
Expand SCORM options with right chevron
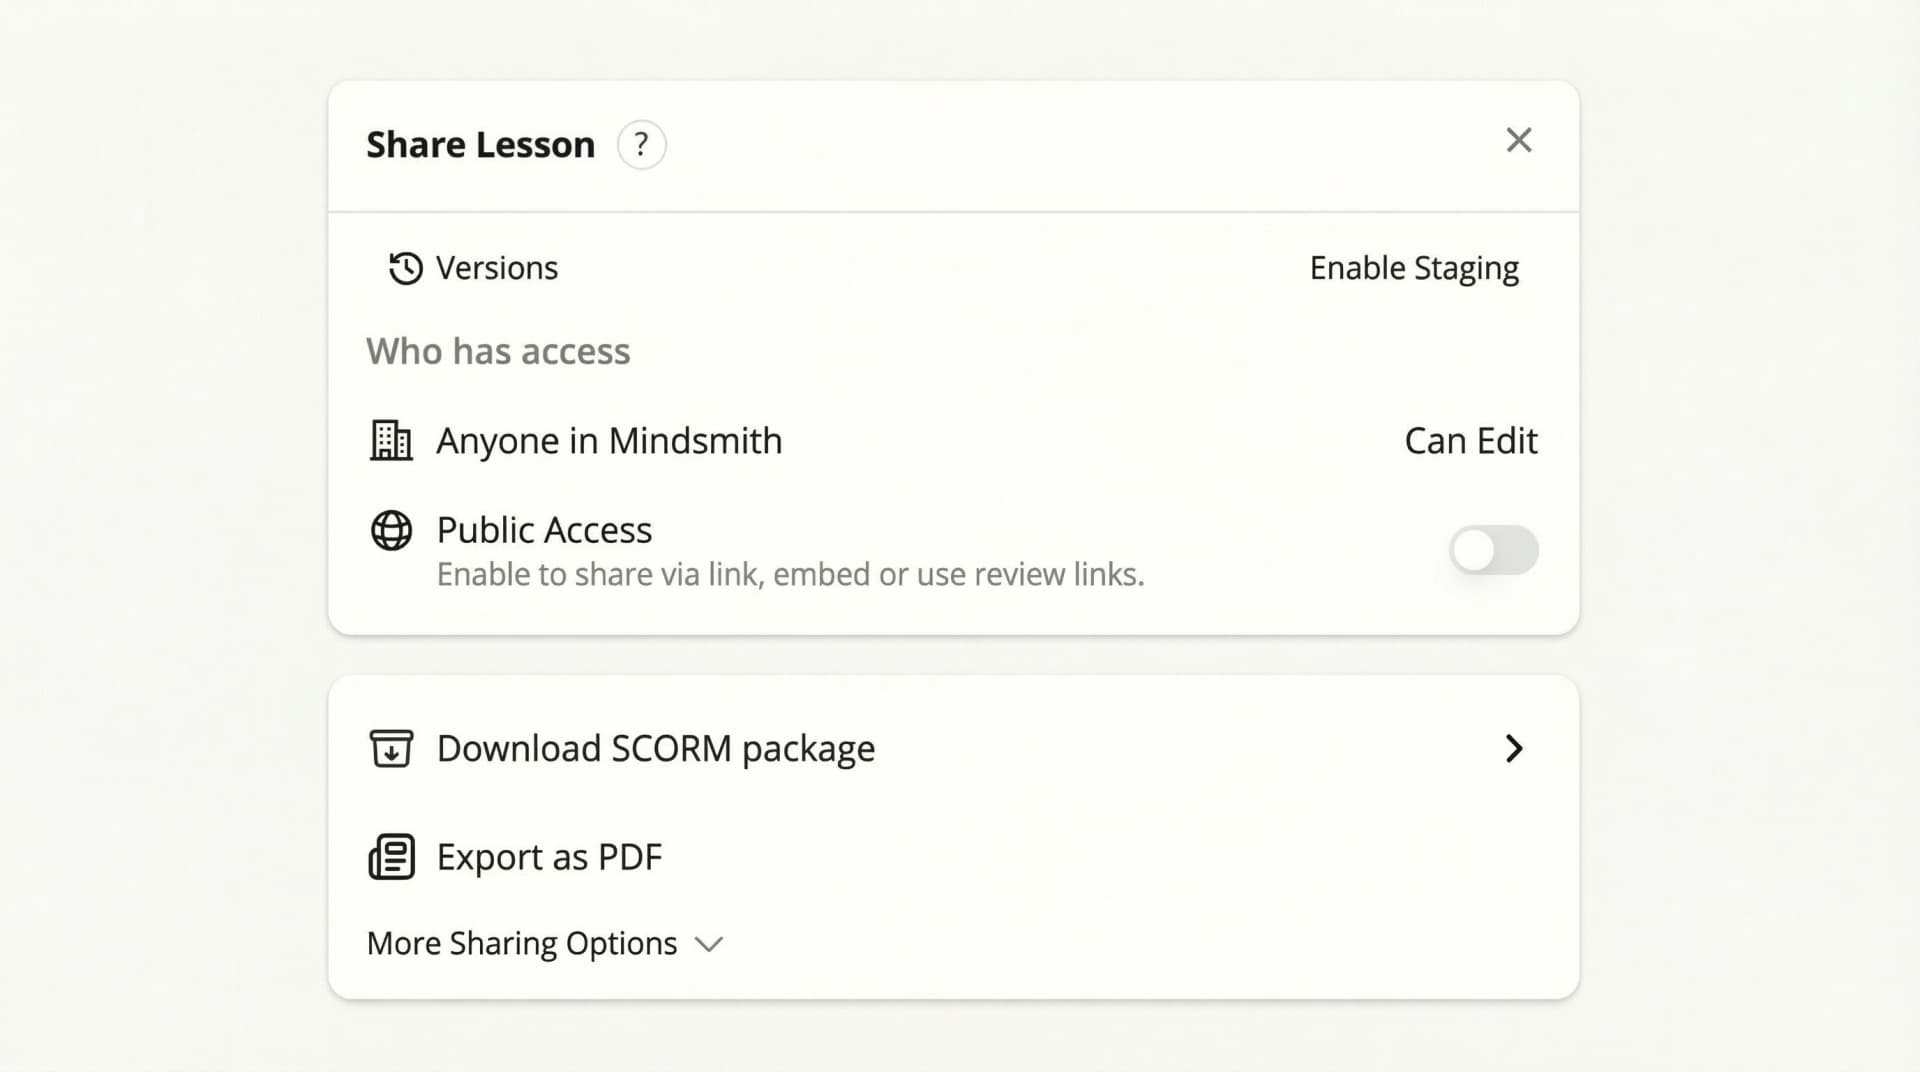1514,748
